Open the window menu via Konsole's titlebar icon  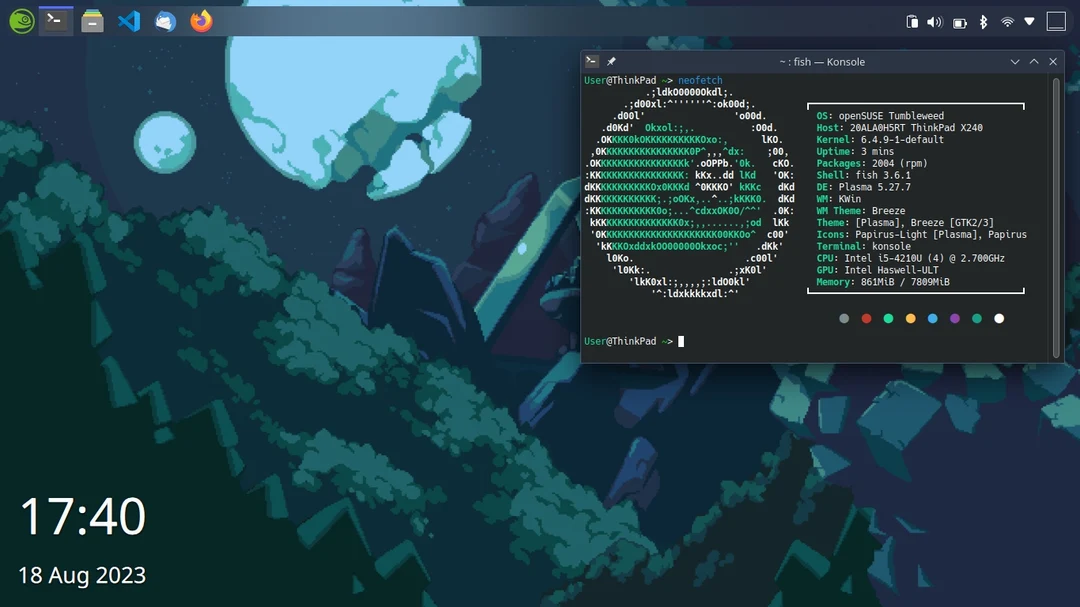[591, 61]
